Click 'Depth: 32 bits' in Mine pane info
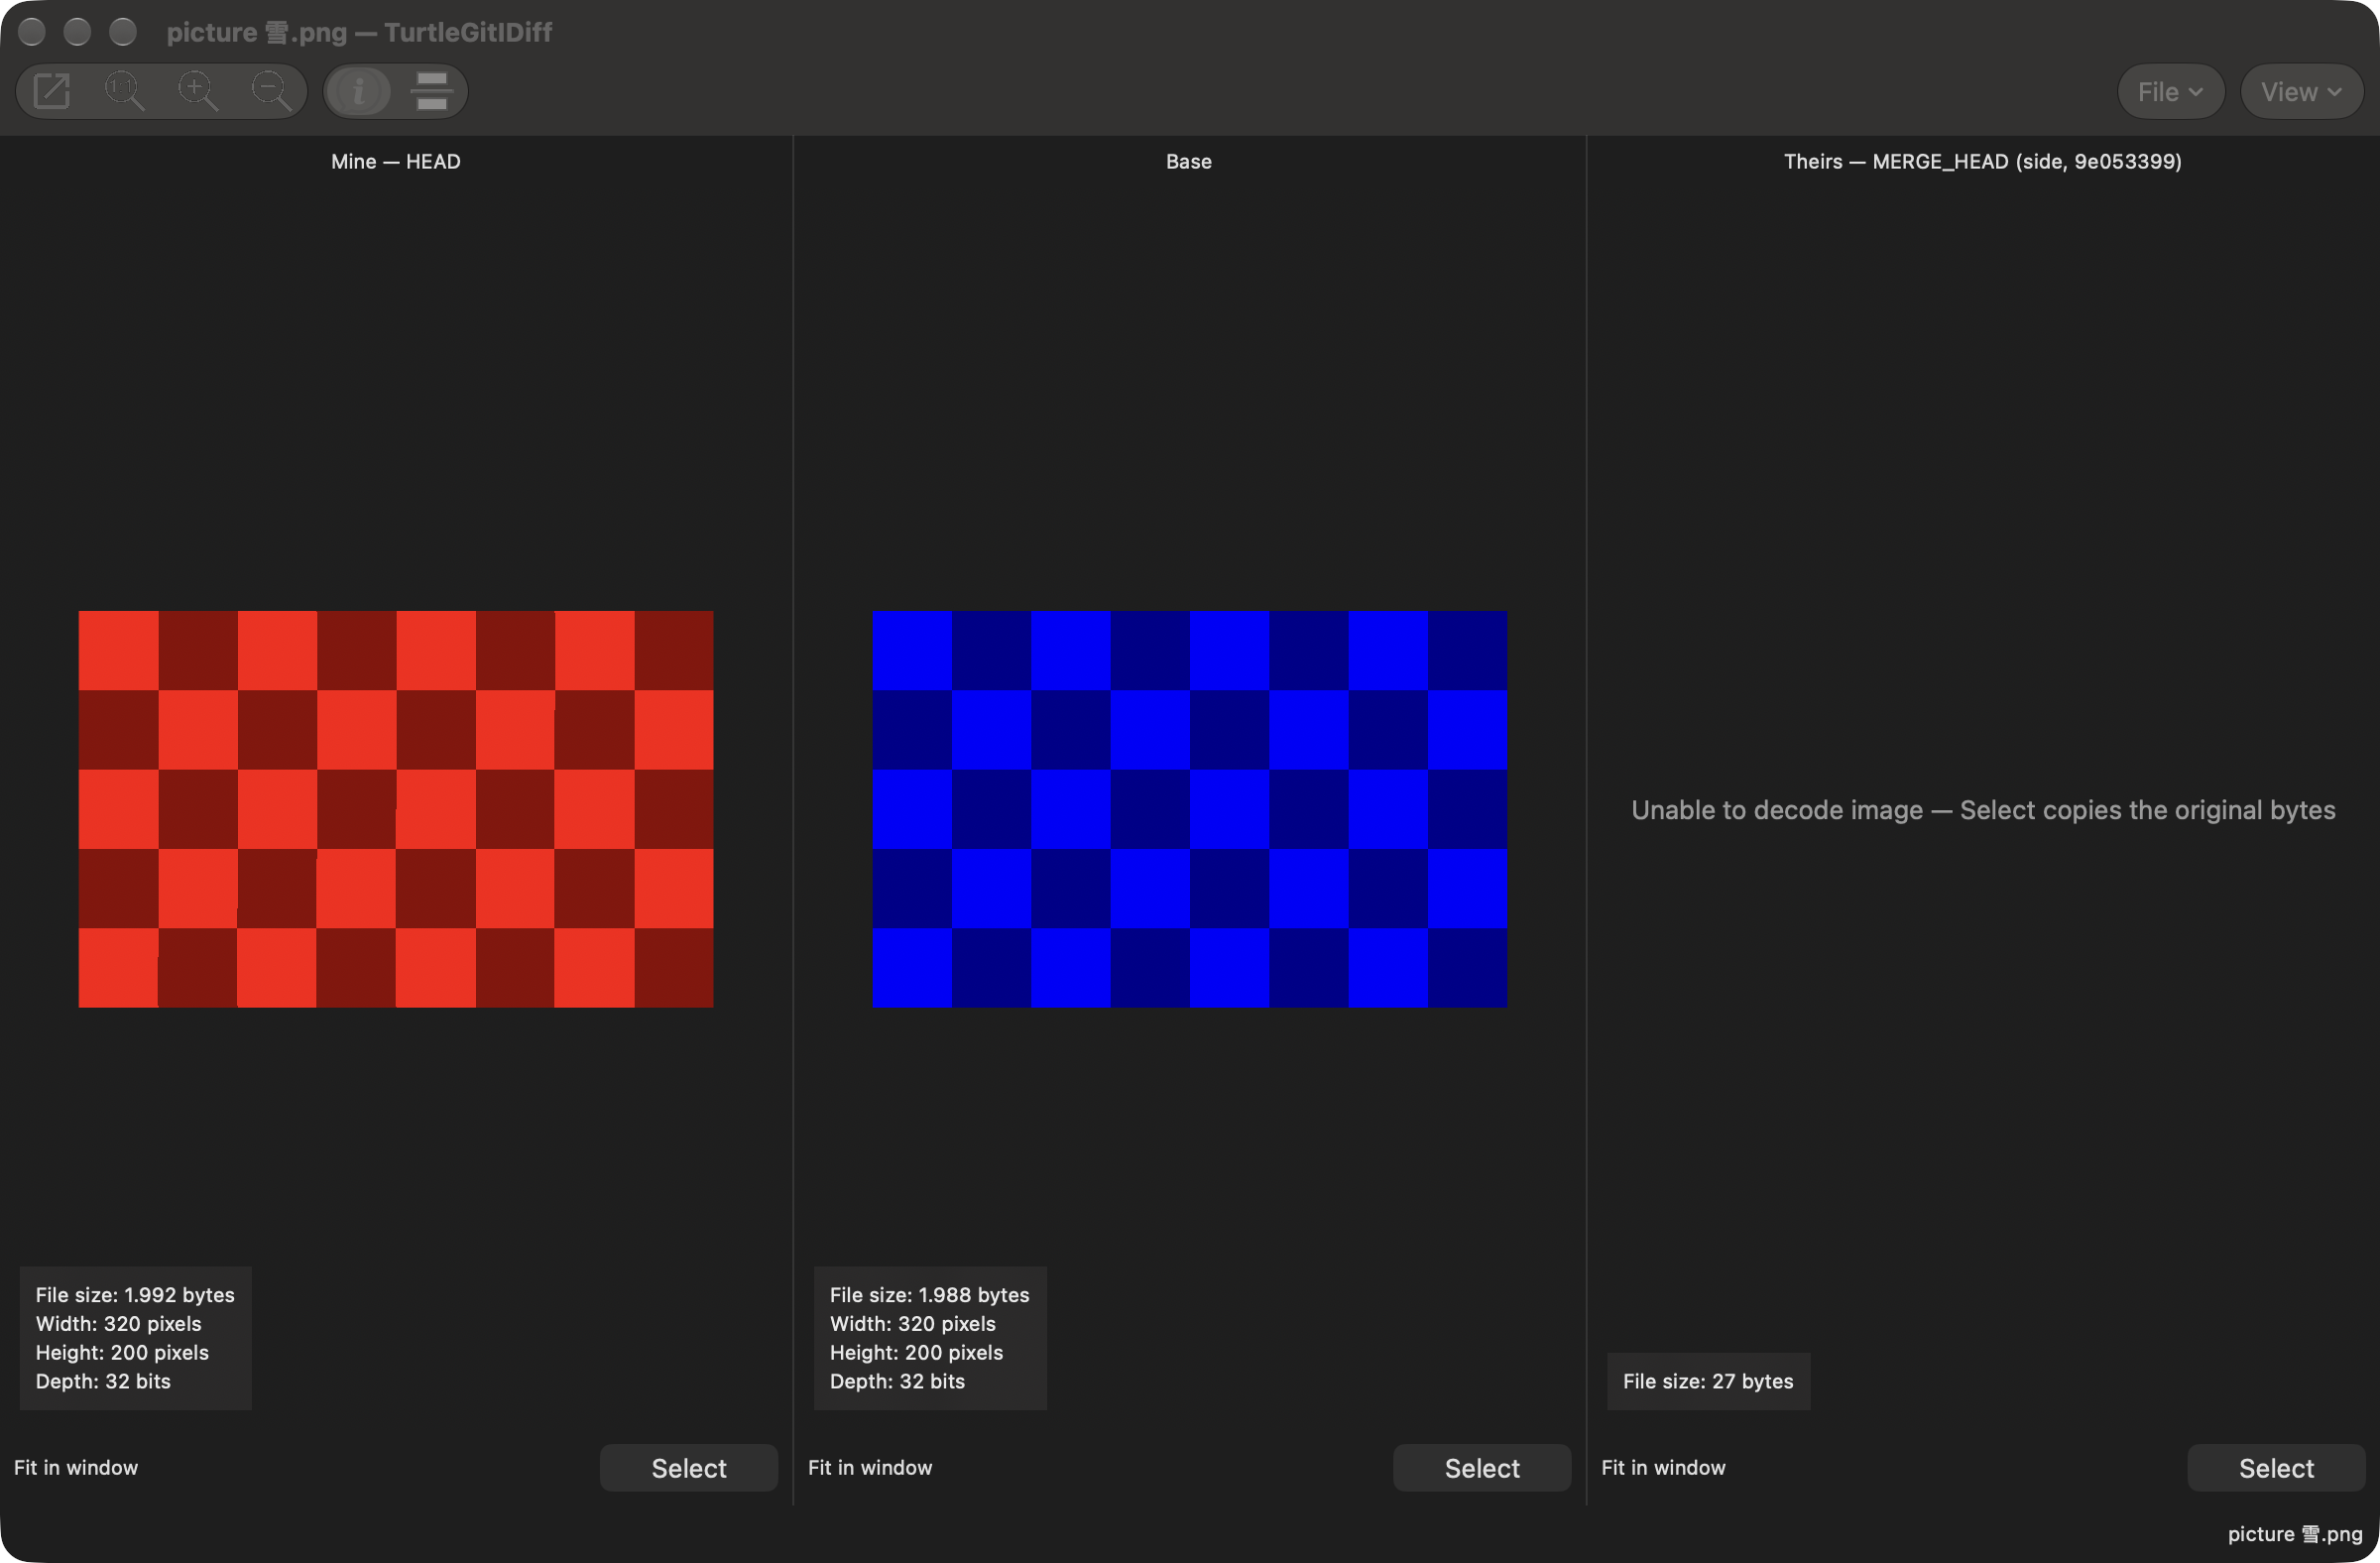This screenshot has width=2380, height=1563. pos(103,1381)
